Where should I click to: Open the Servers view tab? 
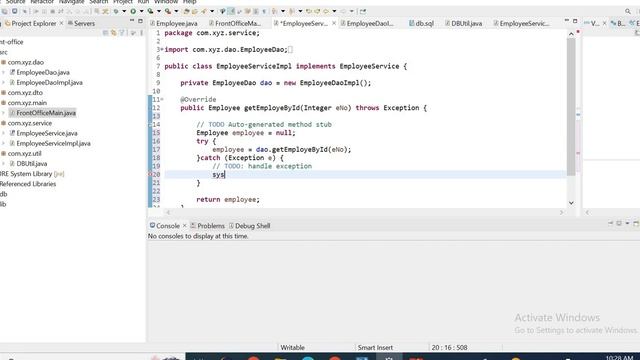click(81, 23)
